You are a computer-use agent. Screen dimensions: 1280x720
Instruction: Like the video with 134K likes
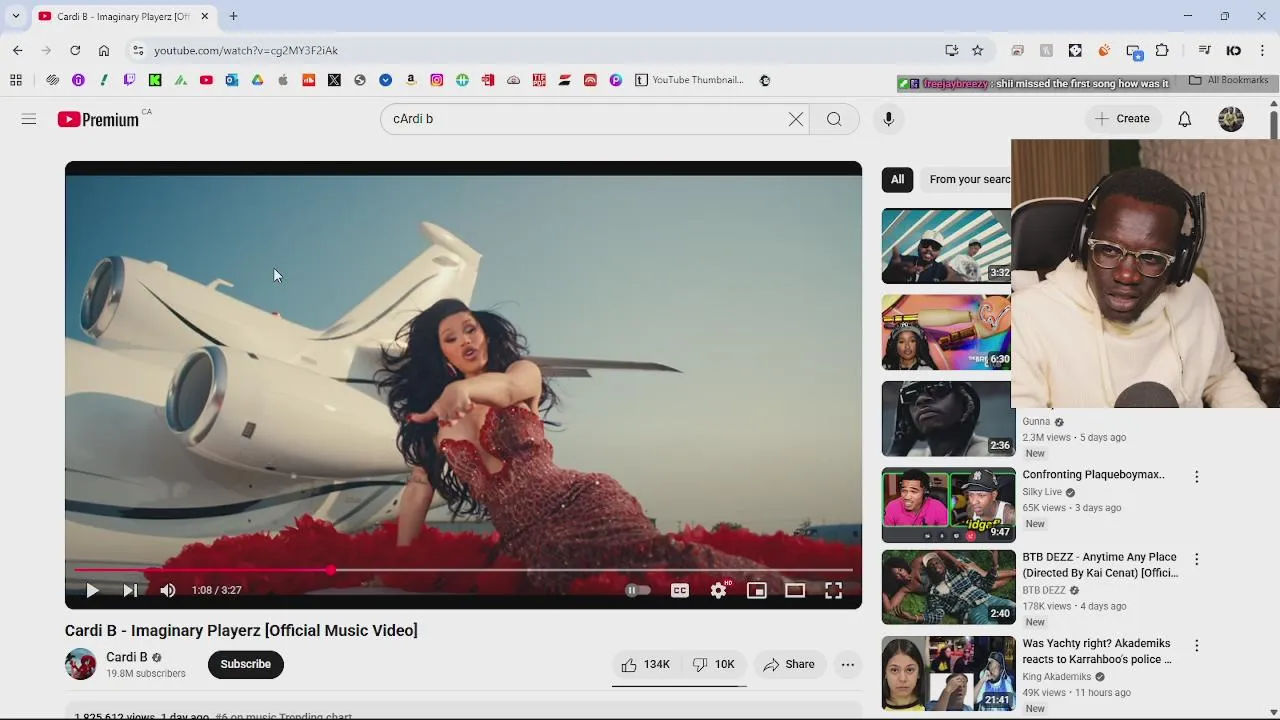coord(645,664)
